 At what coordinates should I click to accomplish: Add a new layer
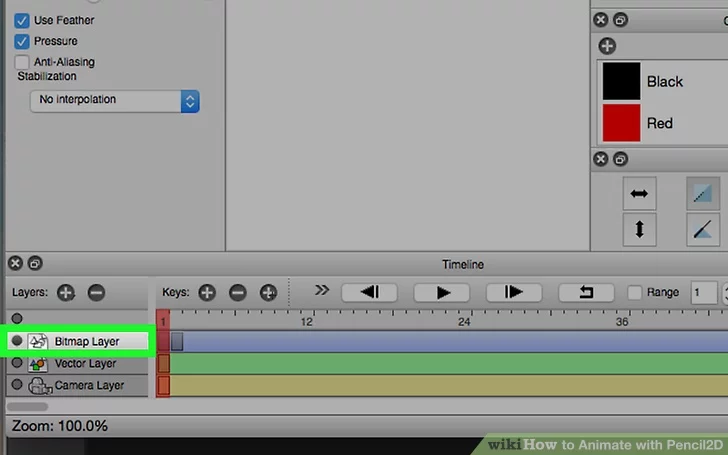[66, 292]
